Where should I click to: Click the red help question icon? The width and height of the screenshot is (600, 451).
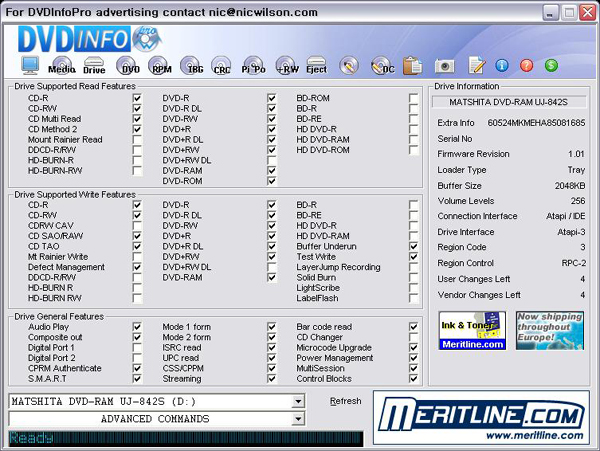tap(527, 66)
